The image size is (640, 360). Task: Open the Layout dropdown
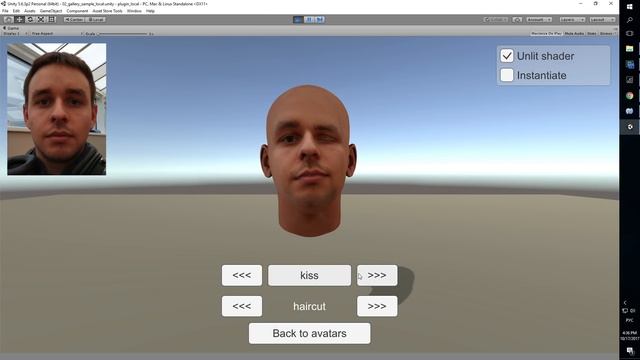click(602, 20)
